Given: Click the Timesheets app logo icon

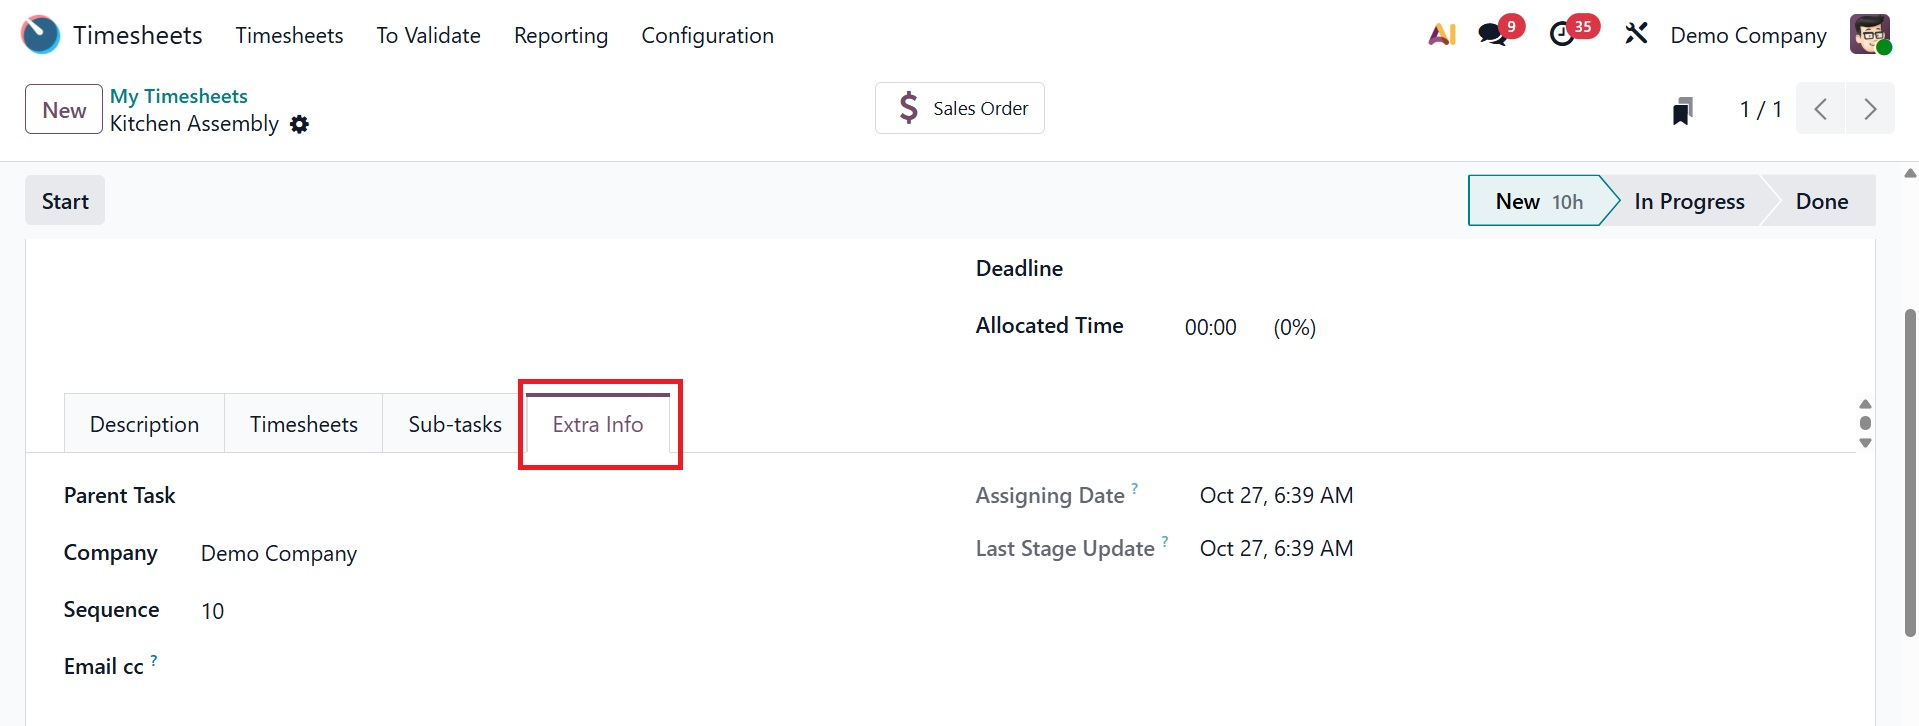Looking at the screenshot, I should [40, 35].
